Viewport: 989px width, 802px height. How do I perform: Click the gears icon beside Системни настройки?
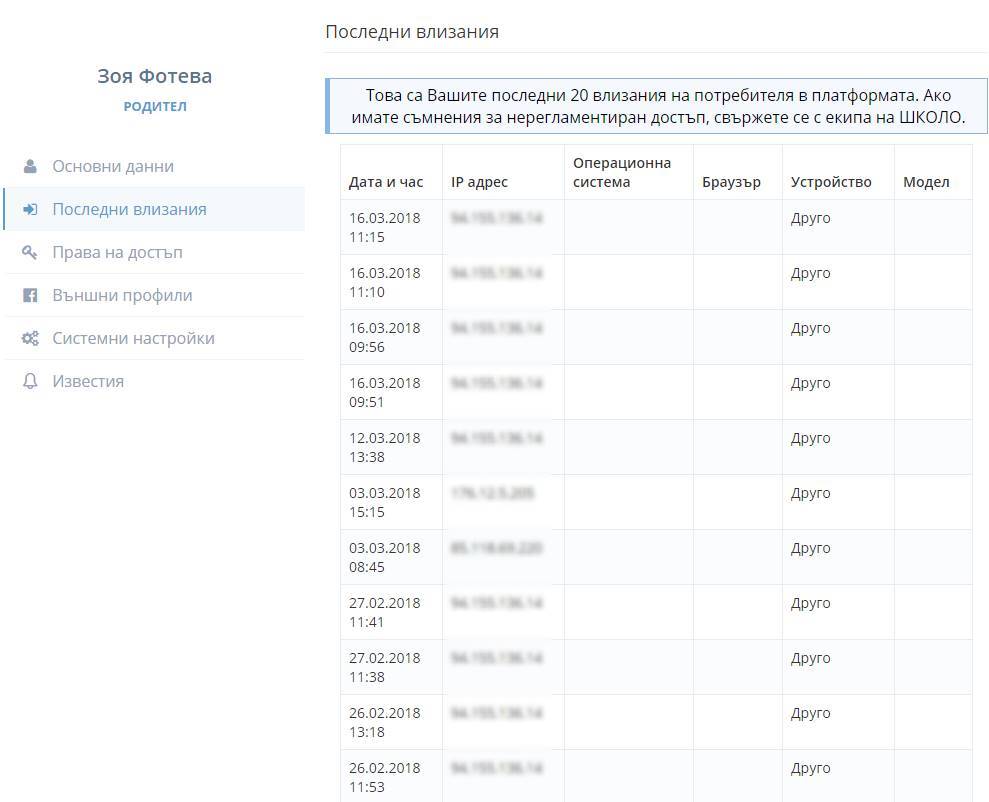tap(30, 338)
